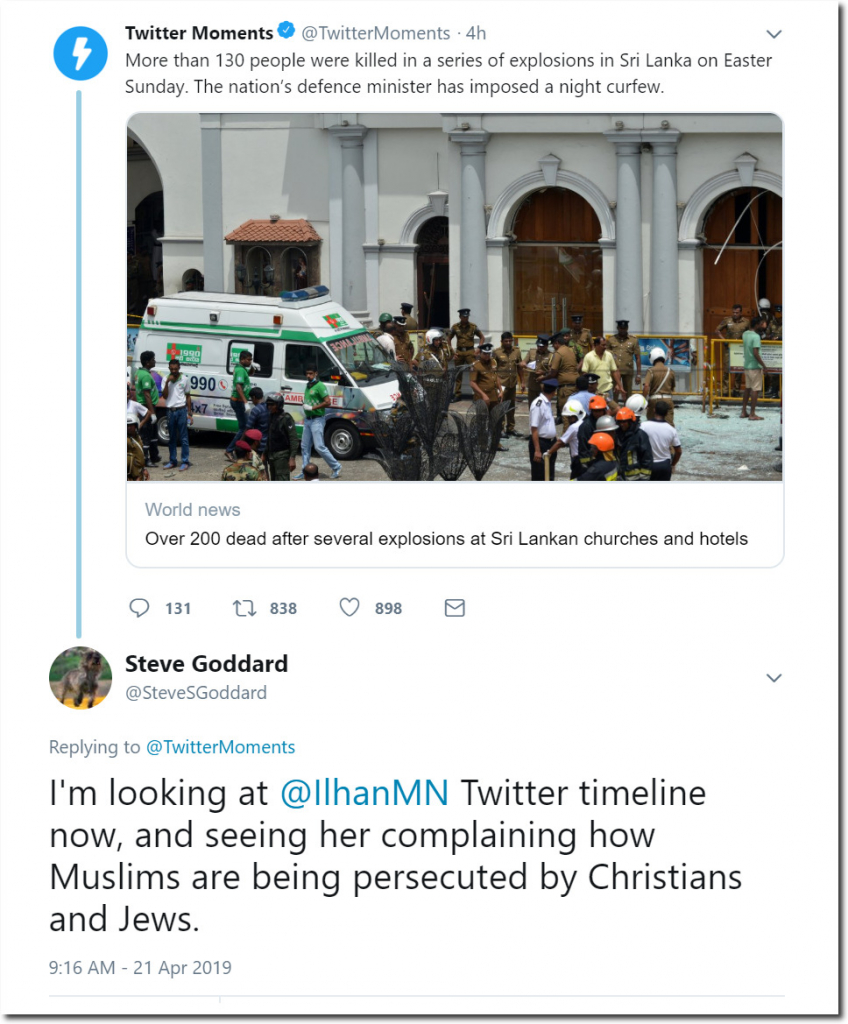Open the Steve Goddard name link
The height and width of the screenshot is (1024, 848).
coord(206,664)
